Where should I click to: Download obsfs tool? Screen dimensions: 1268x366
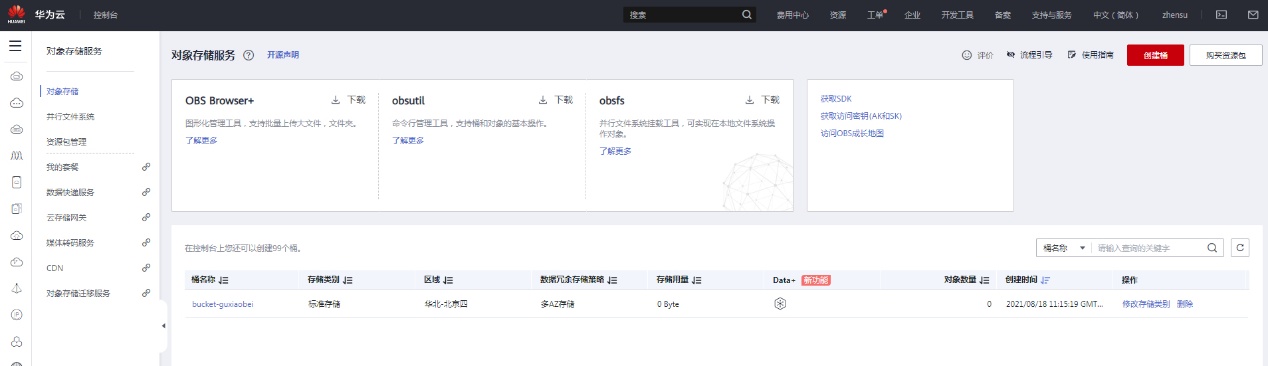(x=763, y=100)
